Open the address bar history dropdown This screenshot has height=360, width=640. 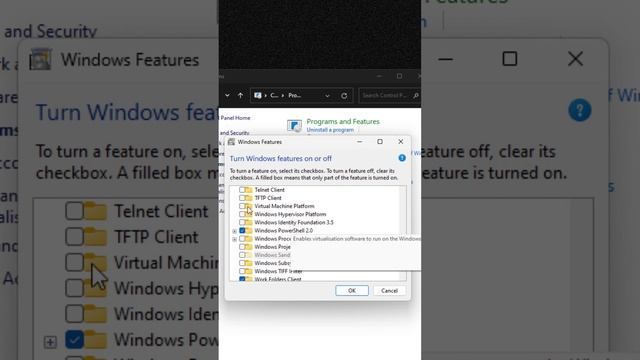(x=327, y=96)
